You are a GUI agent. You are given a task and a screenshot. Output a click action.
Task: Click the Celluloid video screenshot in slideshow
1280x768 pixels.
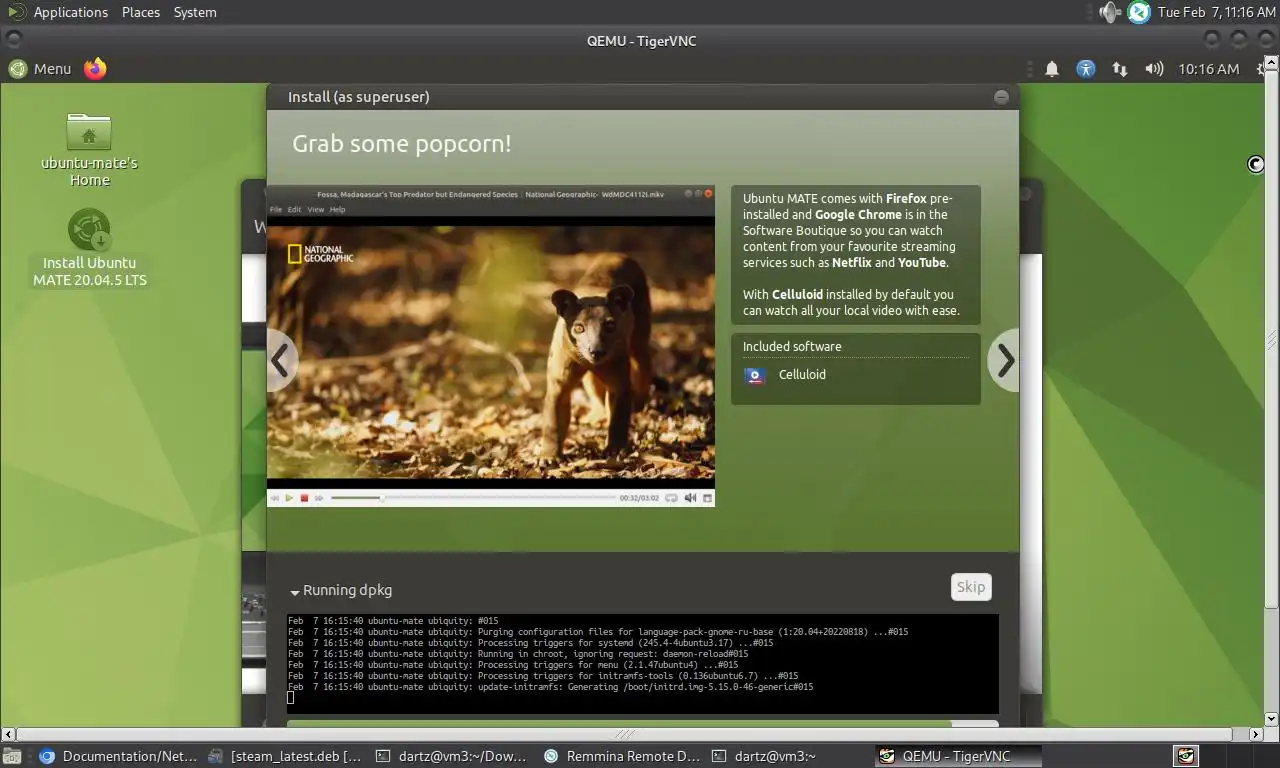(x=490, y=345)
